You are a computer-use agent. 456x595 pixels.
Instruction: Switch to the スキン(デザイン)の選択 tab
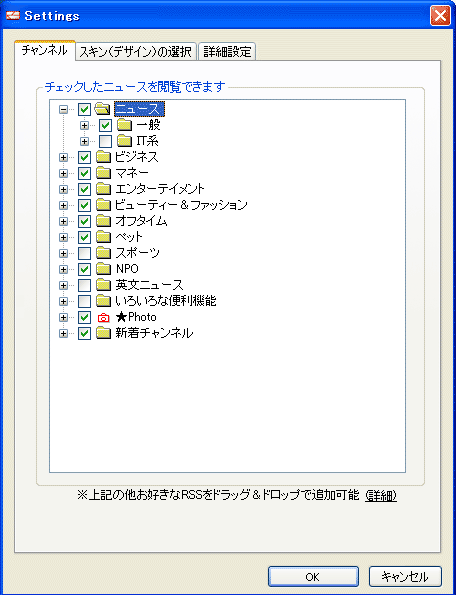(136, 52)
